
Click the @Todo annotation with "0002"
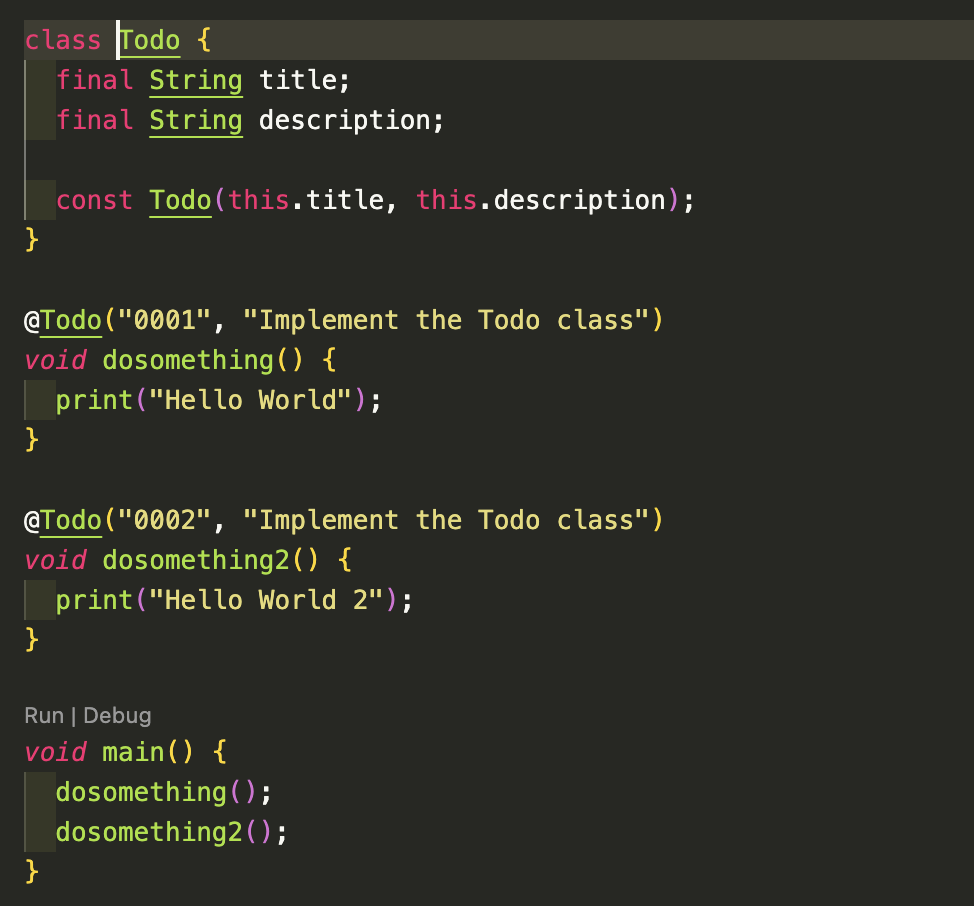(x=63, y=520)
